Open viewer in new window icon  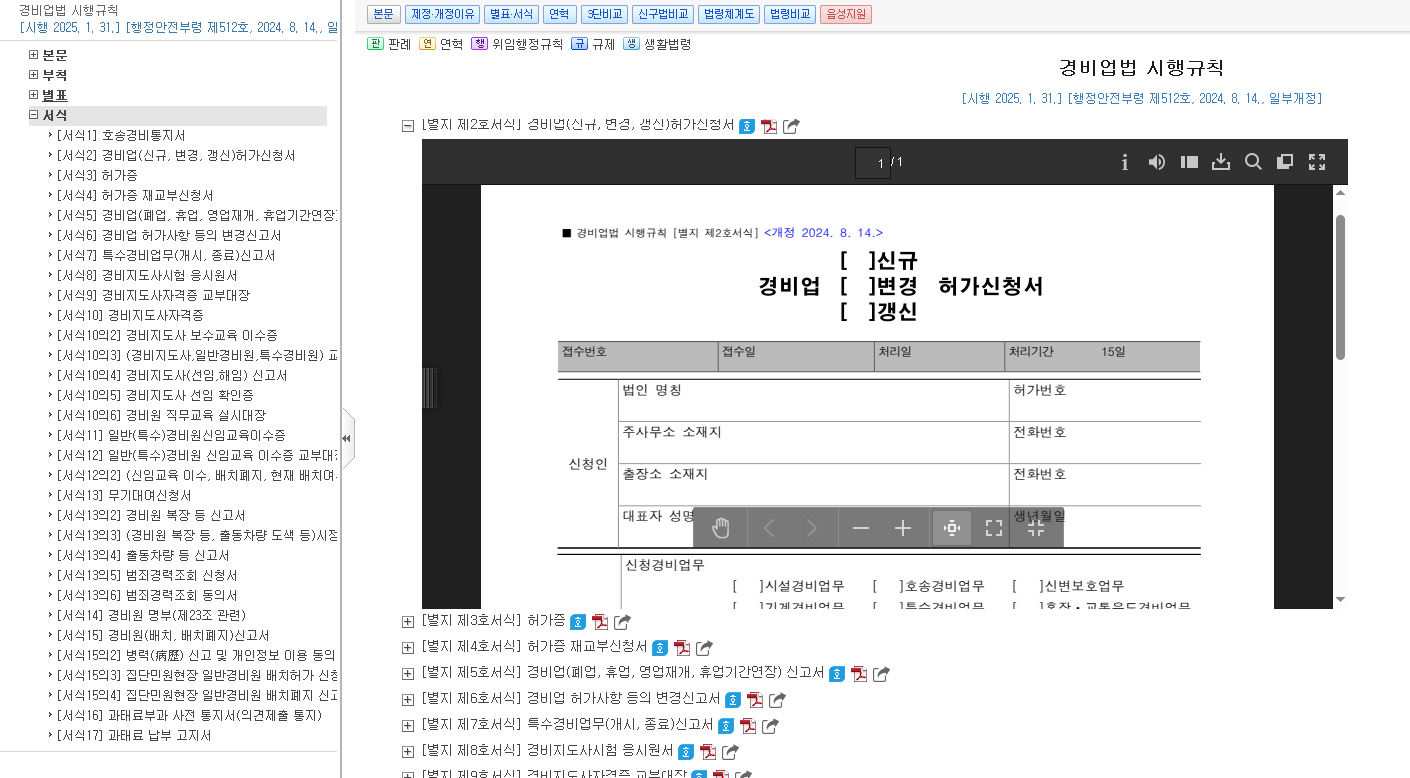click(1285, 162)
